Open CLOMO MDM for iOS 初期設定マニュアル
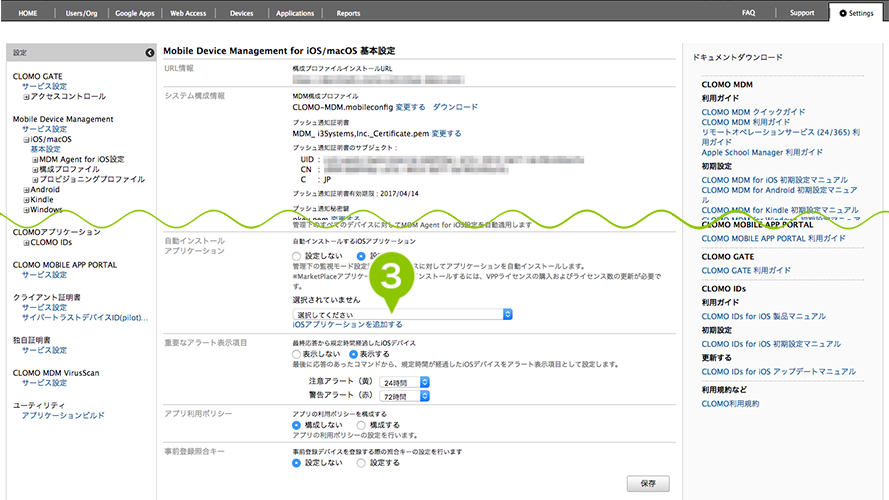Viewport: 889px width, 500px height. [x=774, y=180]
